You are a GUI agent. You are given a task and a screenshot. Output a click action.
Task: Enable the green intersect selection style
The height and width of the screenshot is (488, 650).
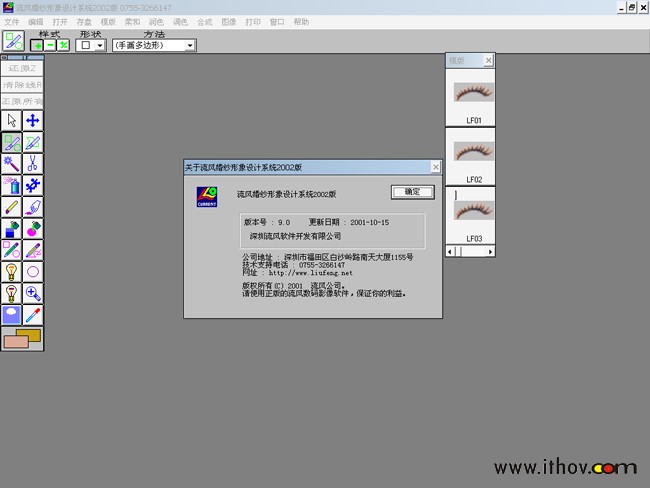click(63, 45)
